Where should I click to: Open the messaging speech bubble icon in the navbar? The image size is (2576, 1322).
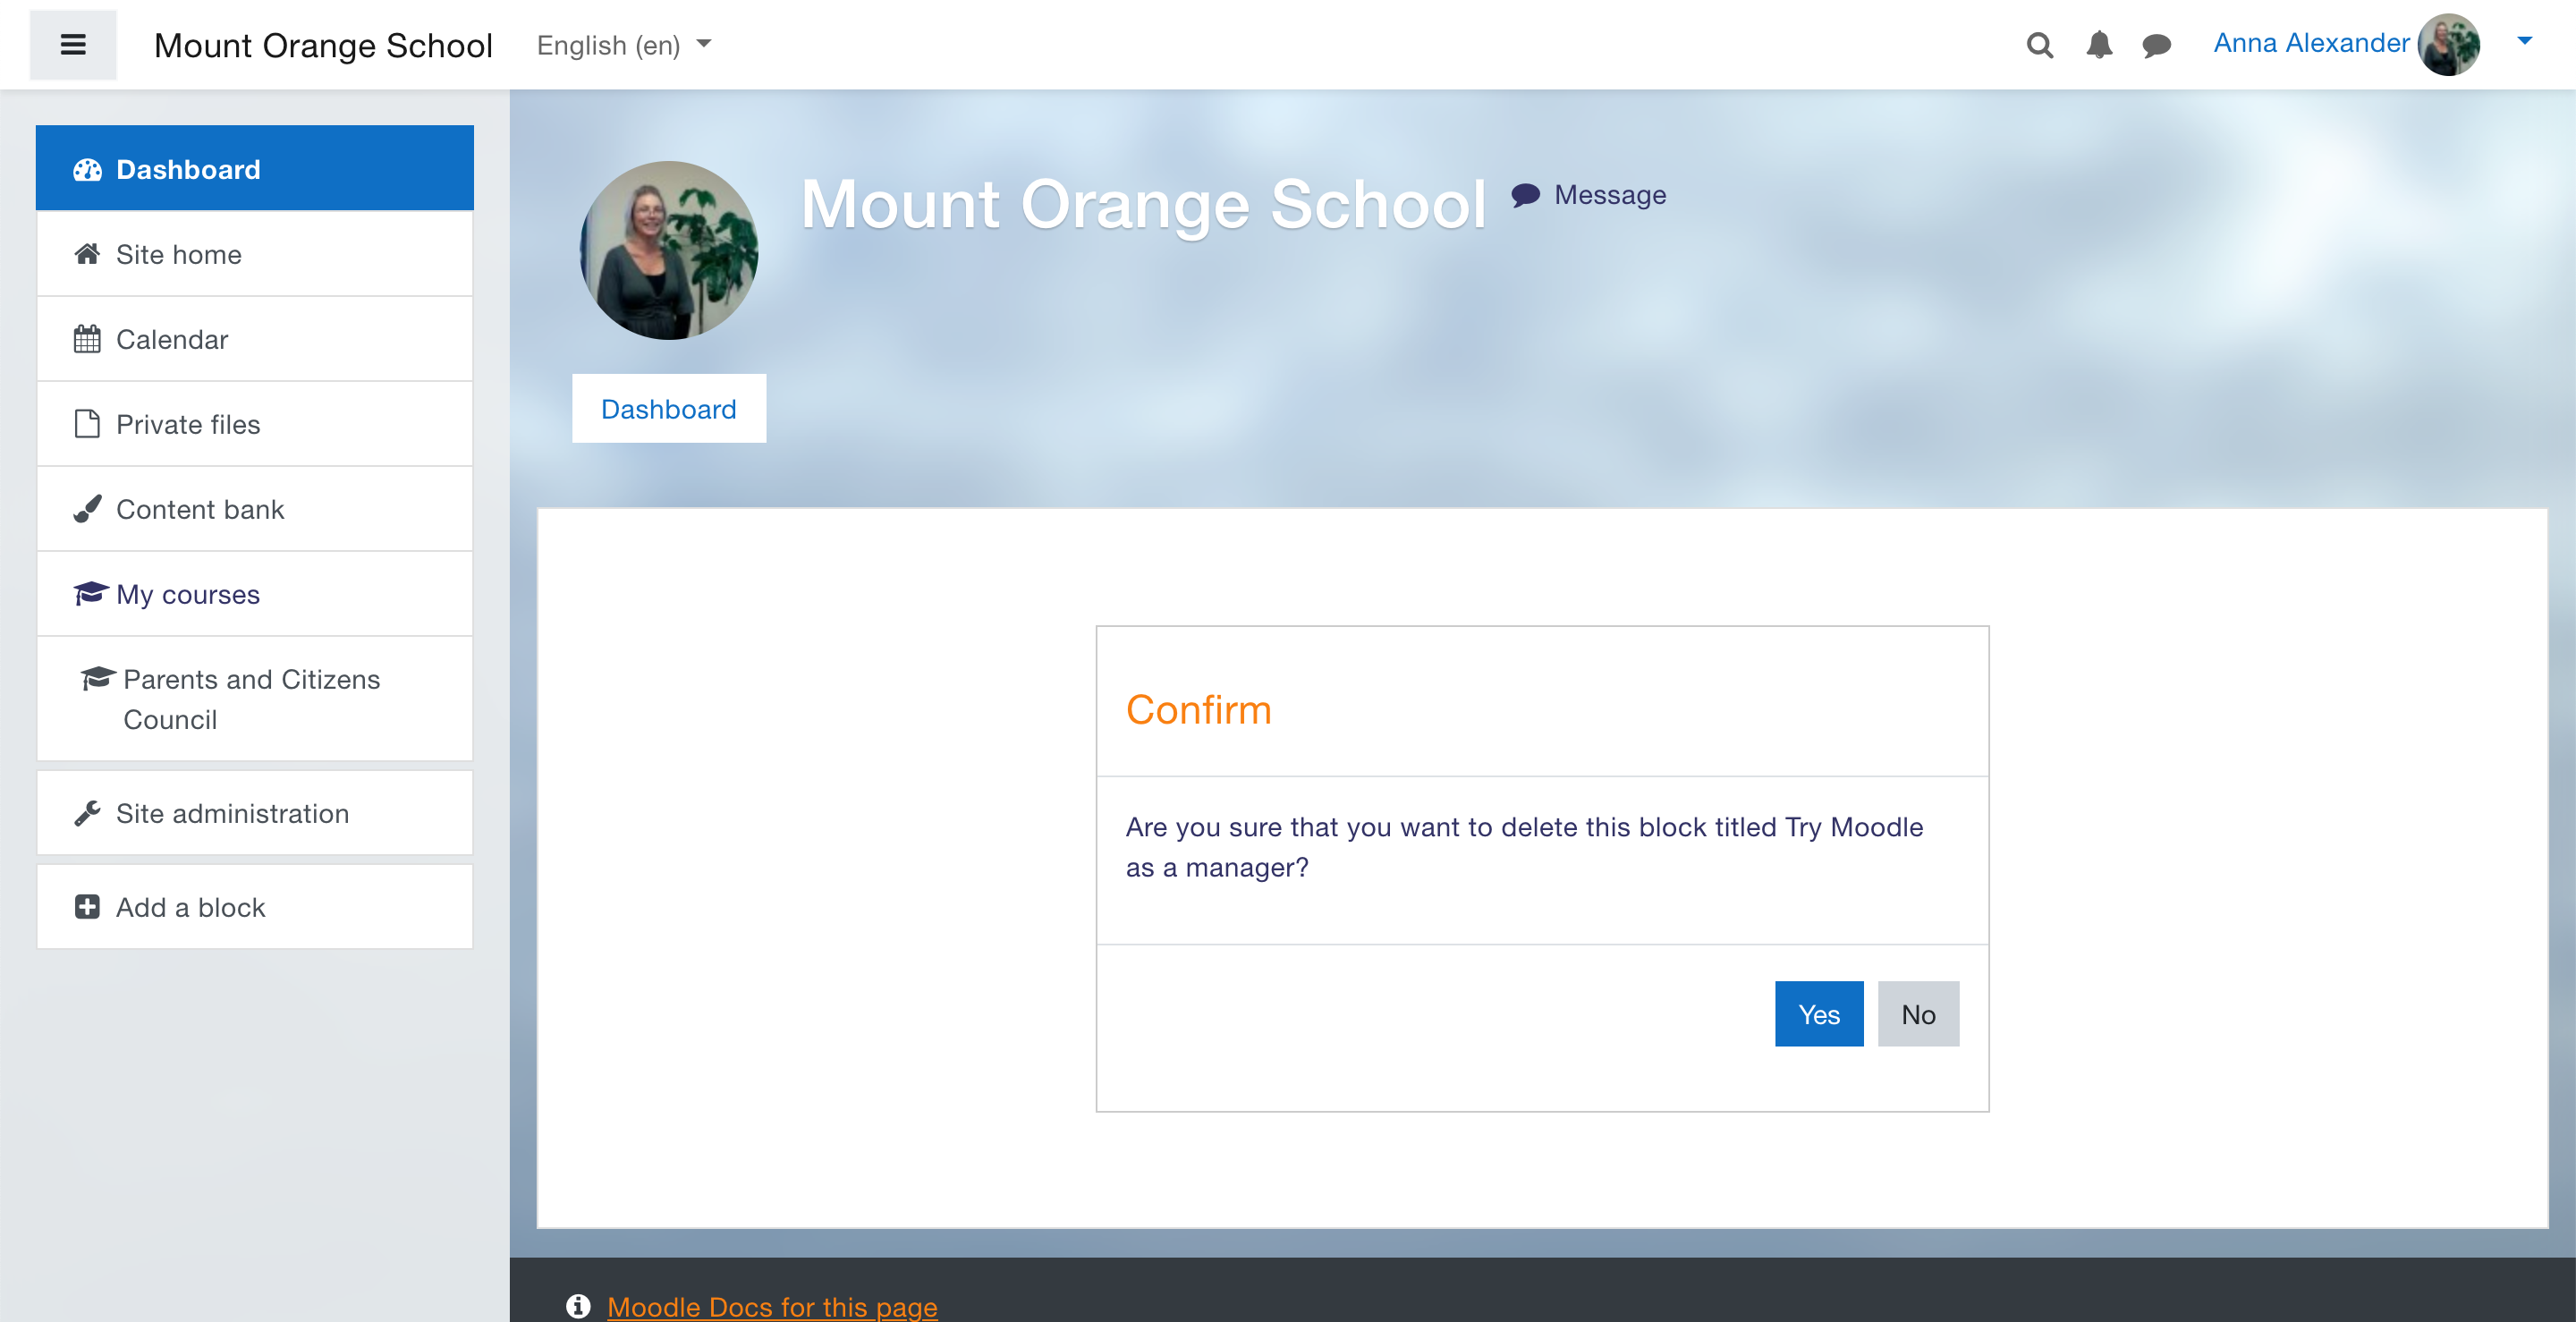pyautogui.click(x=2157, y=45)
